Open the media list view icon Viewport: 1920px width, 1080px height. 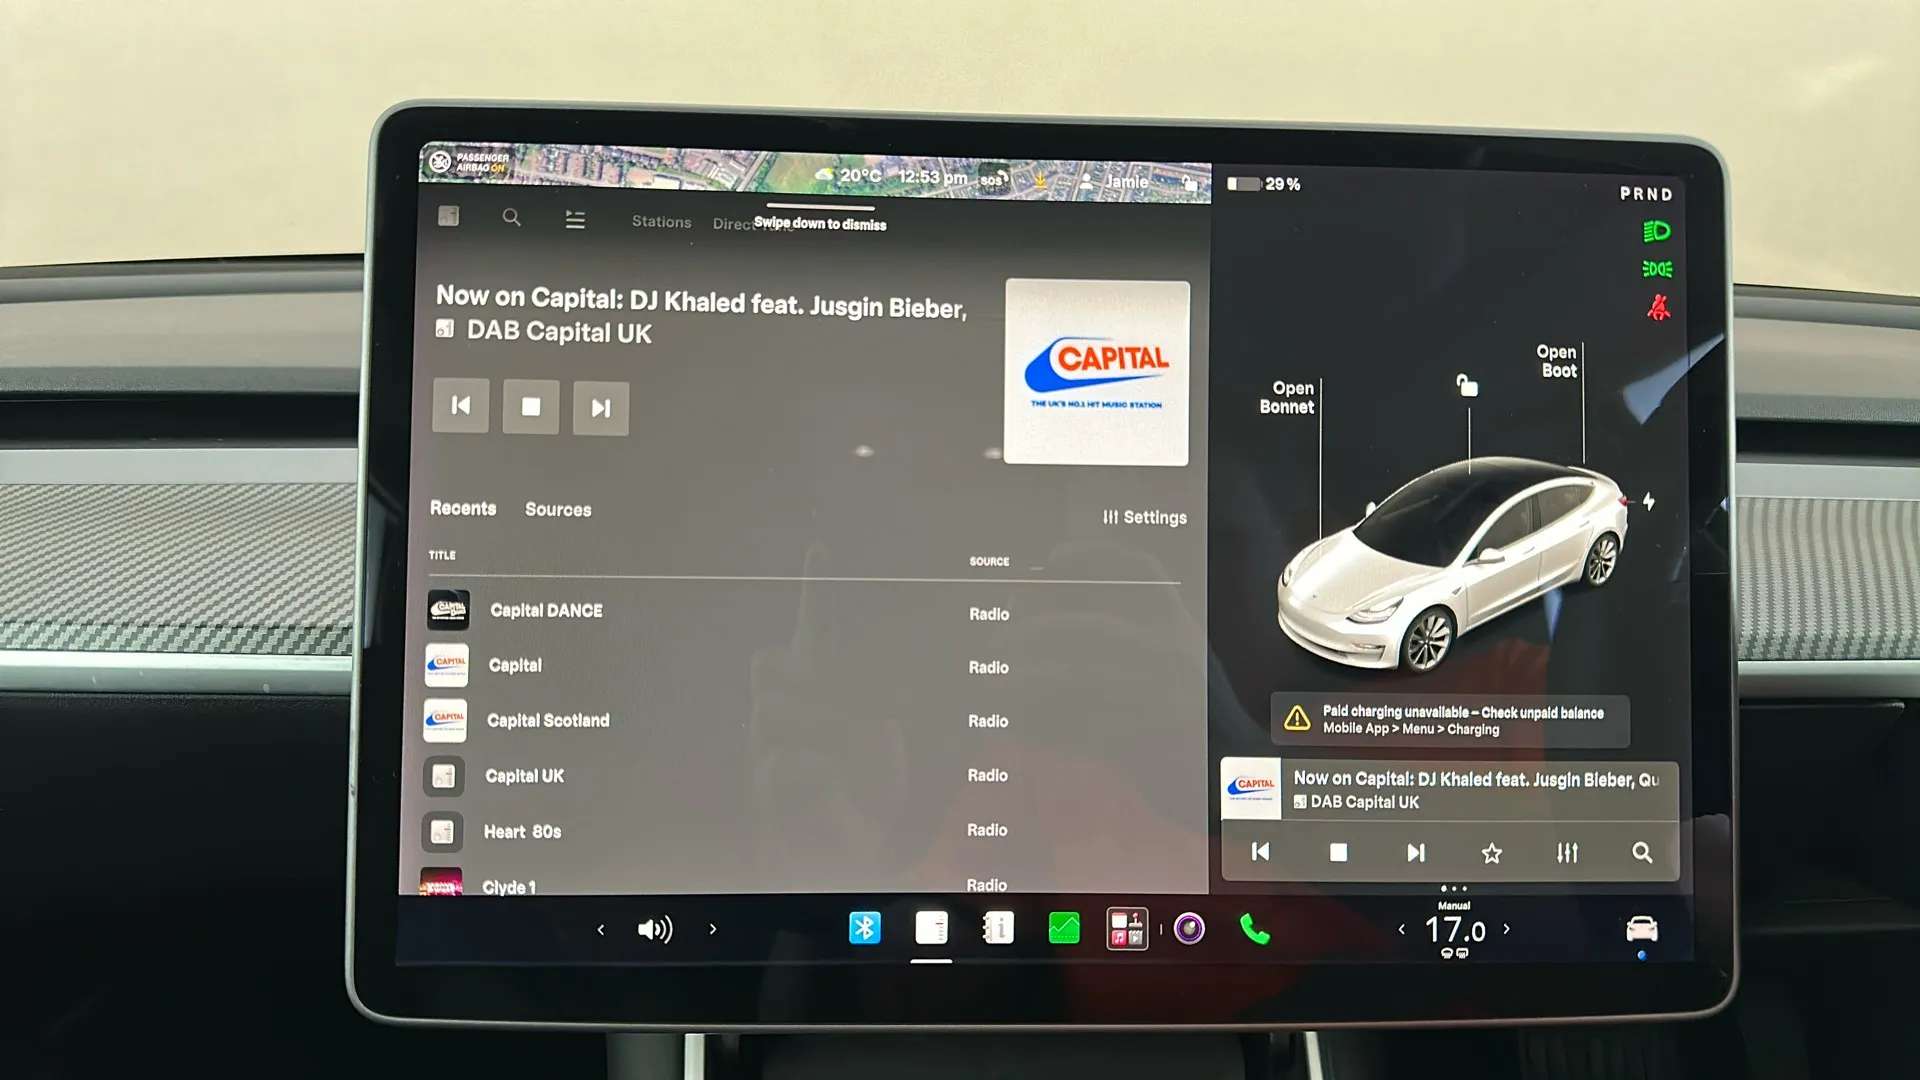[575, 219]
